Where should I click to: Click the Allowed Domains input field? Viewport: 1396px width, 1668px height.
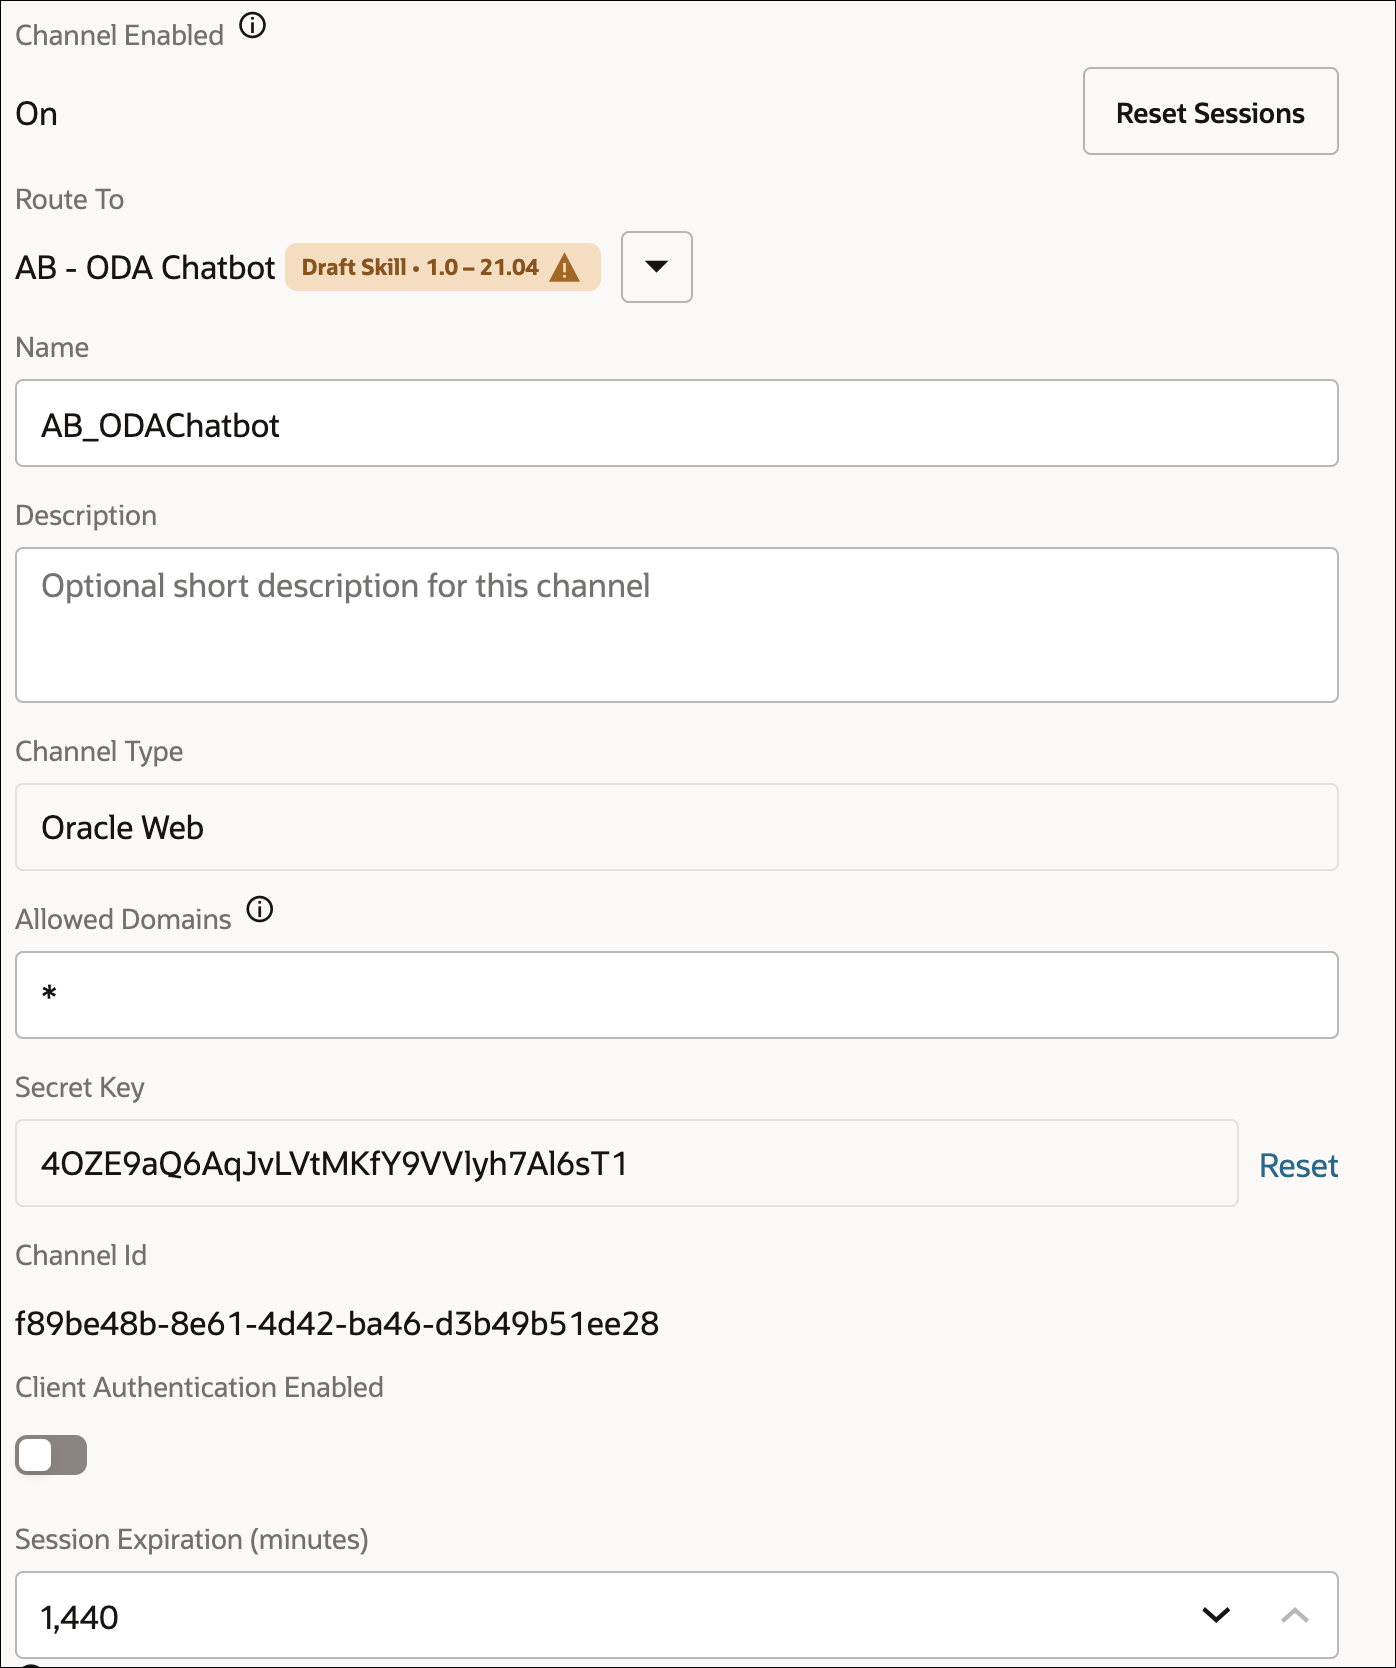(676, 995)
